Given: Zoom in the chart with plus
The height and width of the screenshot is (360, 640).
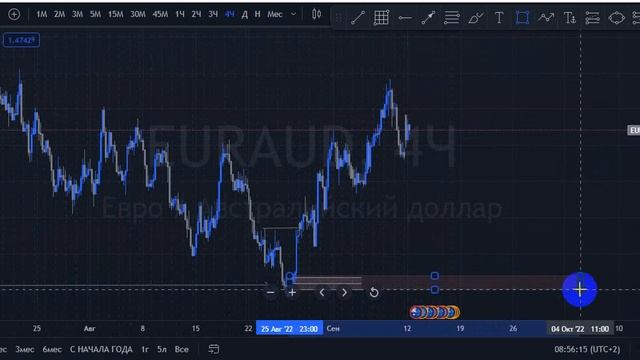Looking at the screenshot, I should coord(292,292).
